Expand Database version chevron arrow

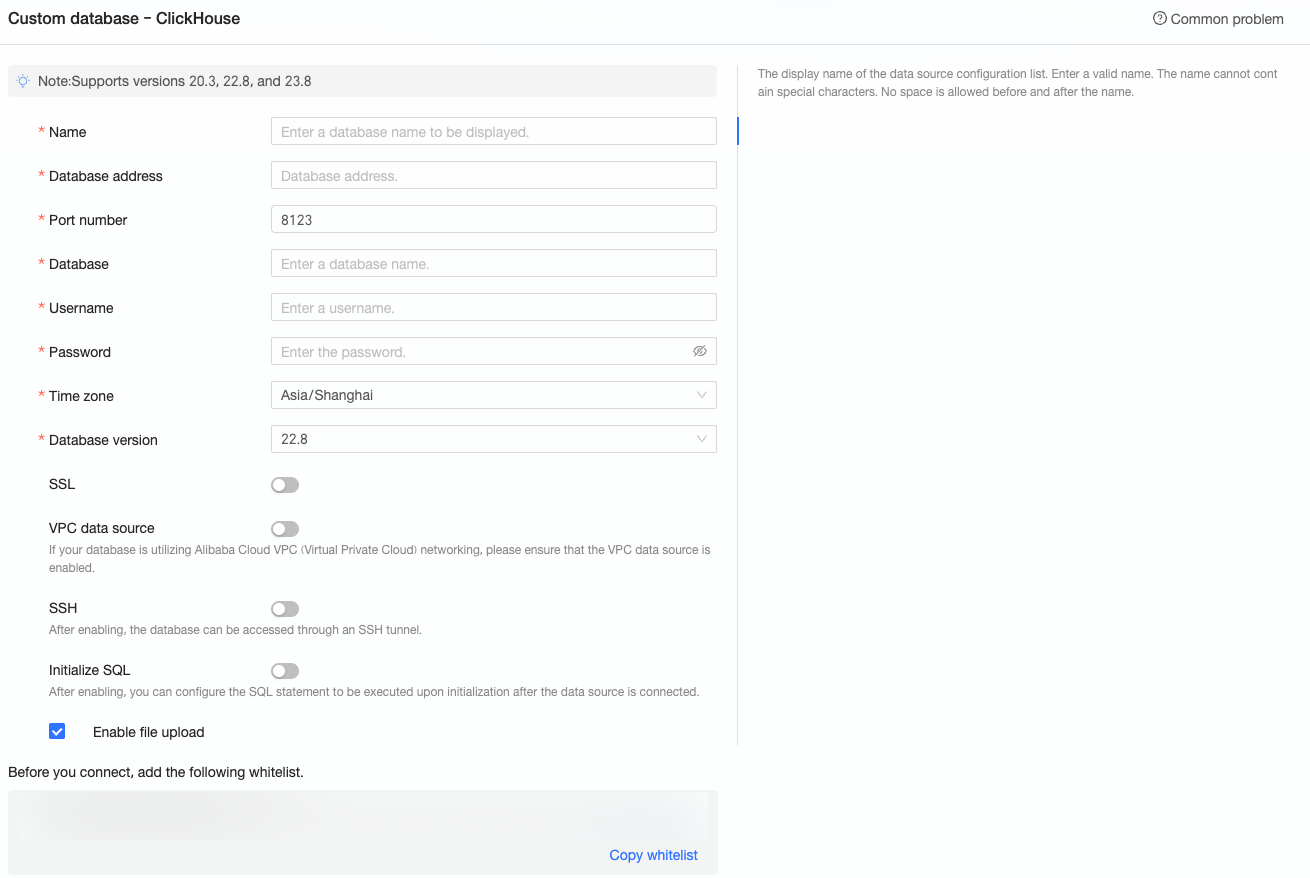(702, 439)
